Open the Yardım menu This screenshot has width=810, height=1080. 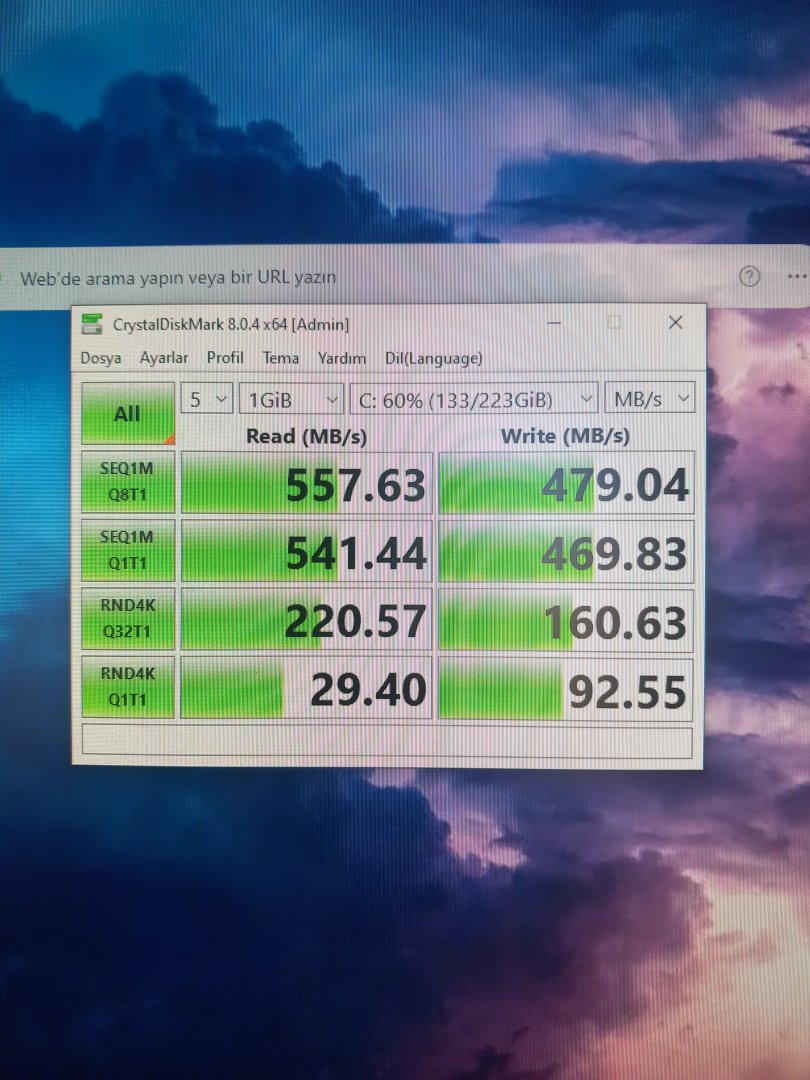[342, 358]
